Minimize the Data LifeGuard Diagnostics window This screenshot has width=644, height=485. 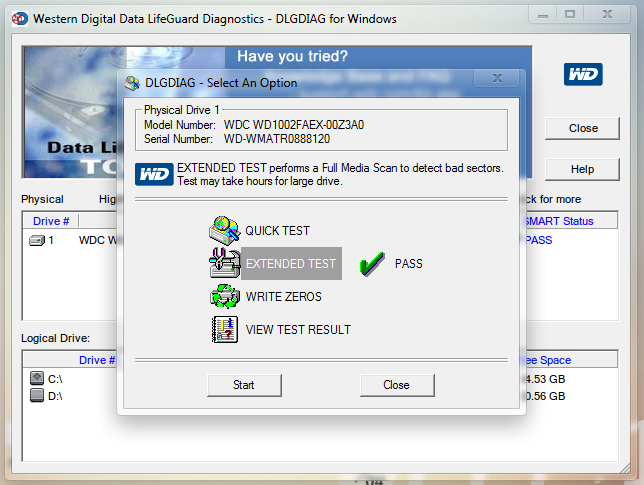543,15
